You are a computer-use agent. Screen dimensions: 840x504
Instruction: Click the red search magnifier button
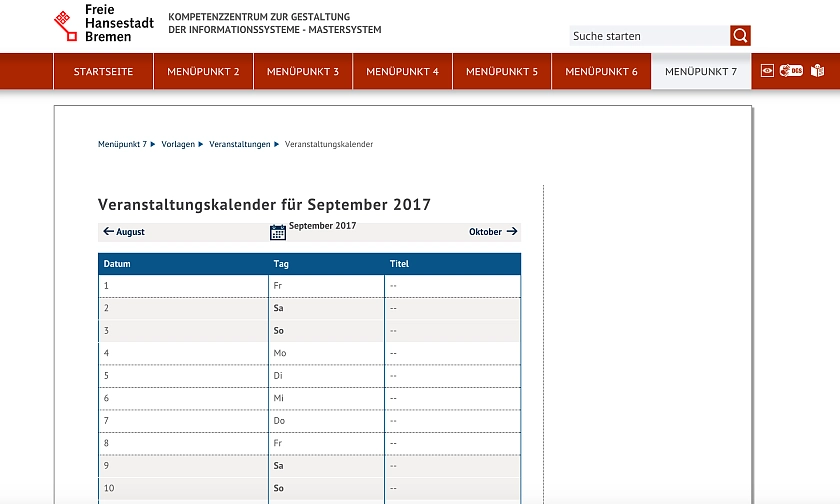[x=740, y=36]
